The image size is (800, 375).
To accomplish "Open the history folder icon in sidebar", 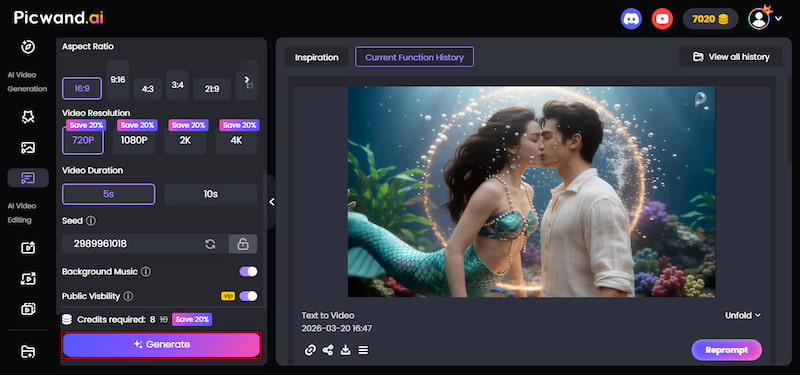I will 28,352.
